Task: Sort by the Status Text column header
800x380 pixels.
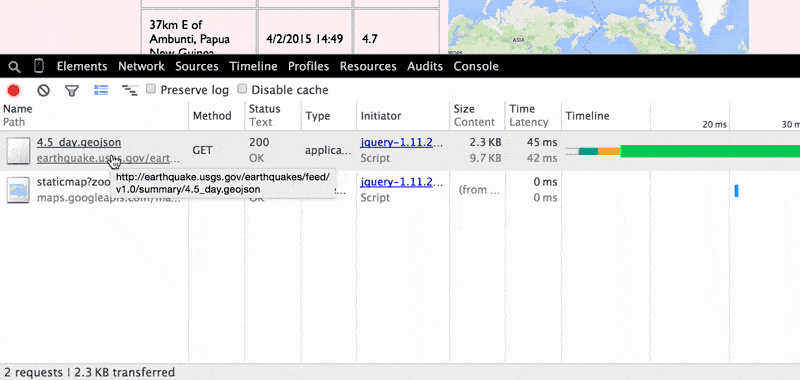Action: (x=273, y=115)
